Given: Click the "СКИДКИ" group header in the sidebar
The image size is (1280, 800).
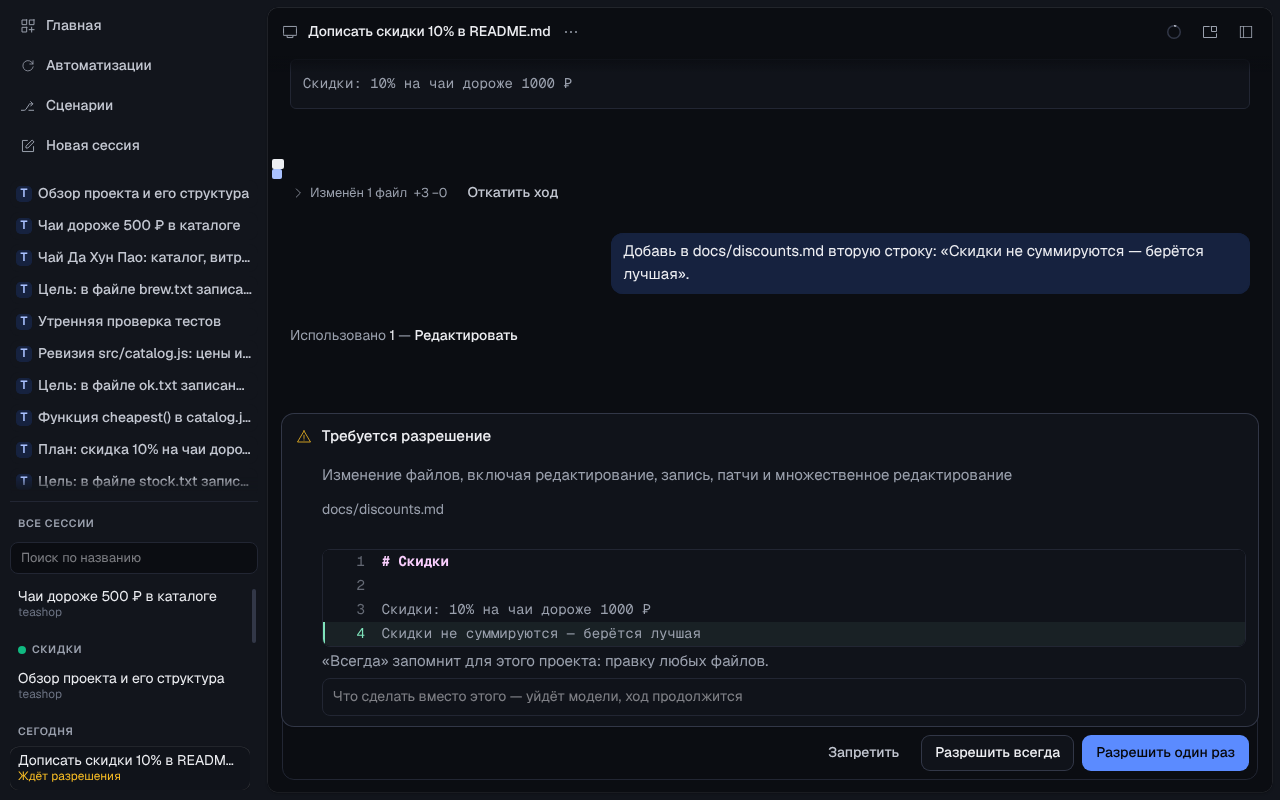Looking at the screenshot, I should (x=57, y=649).
